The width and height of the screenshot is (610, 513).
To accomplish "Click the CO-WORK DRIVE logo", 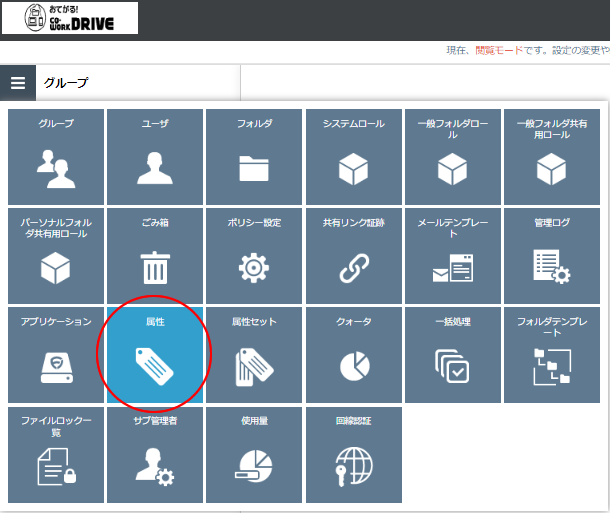I will point(70,18).
